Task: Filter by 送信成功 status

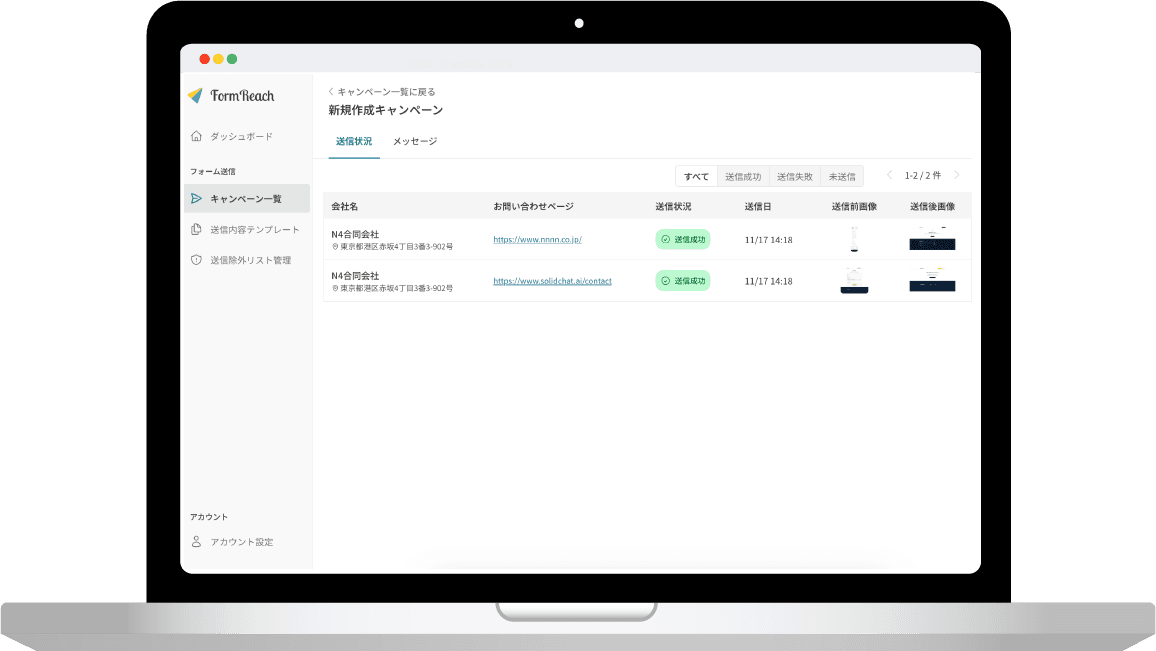Action: [742, 177]
